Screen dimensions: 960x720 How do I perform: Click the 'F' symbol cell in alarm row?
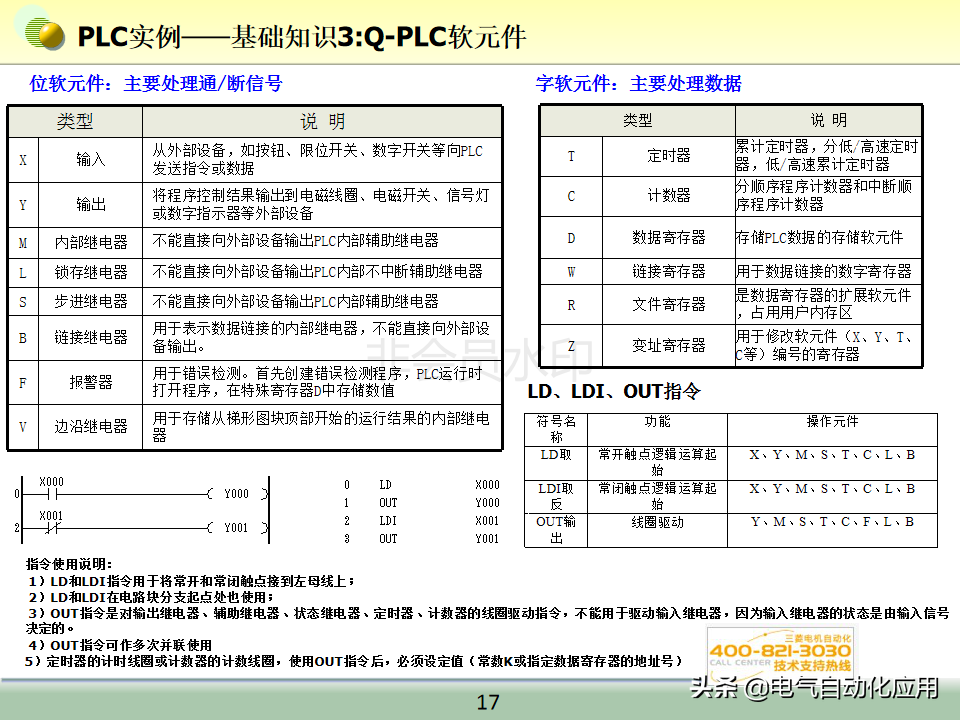click(23, 383)
